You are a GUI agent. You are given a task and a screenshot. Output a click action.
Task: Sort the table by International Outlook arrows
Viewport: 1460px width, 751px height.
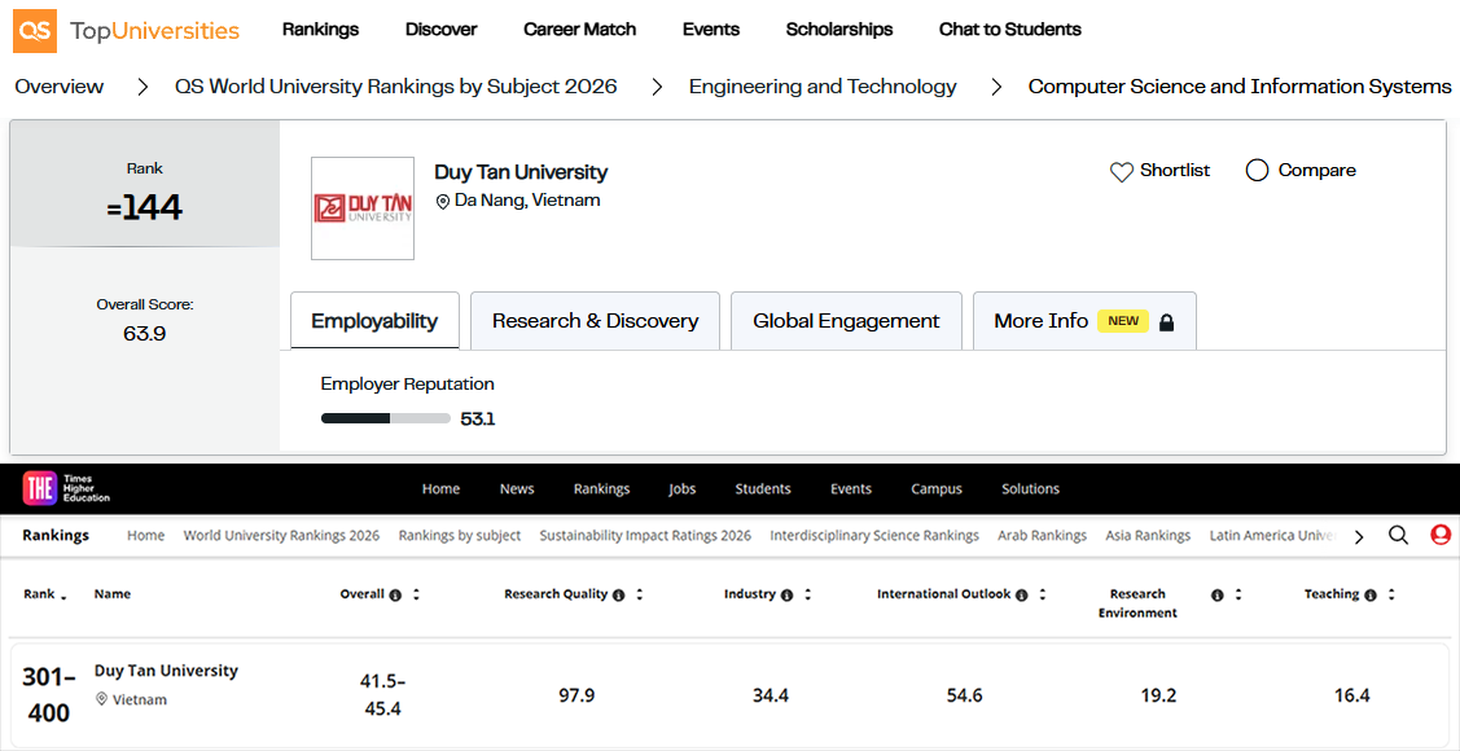[x=1042, y=594]
